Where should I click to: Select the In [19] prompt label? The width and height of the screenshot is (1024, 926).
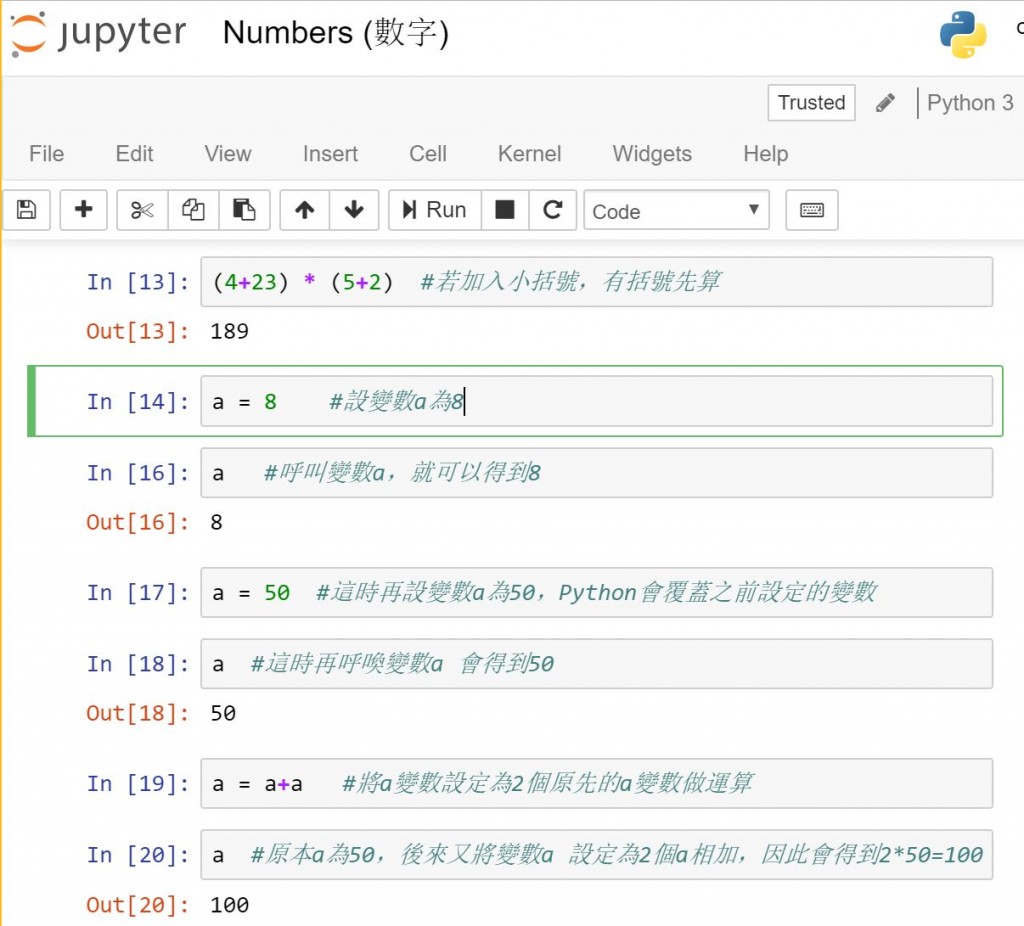tap(138, 784)
